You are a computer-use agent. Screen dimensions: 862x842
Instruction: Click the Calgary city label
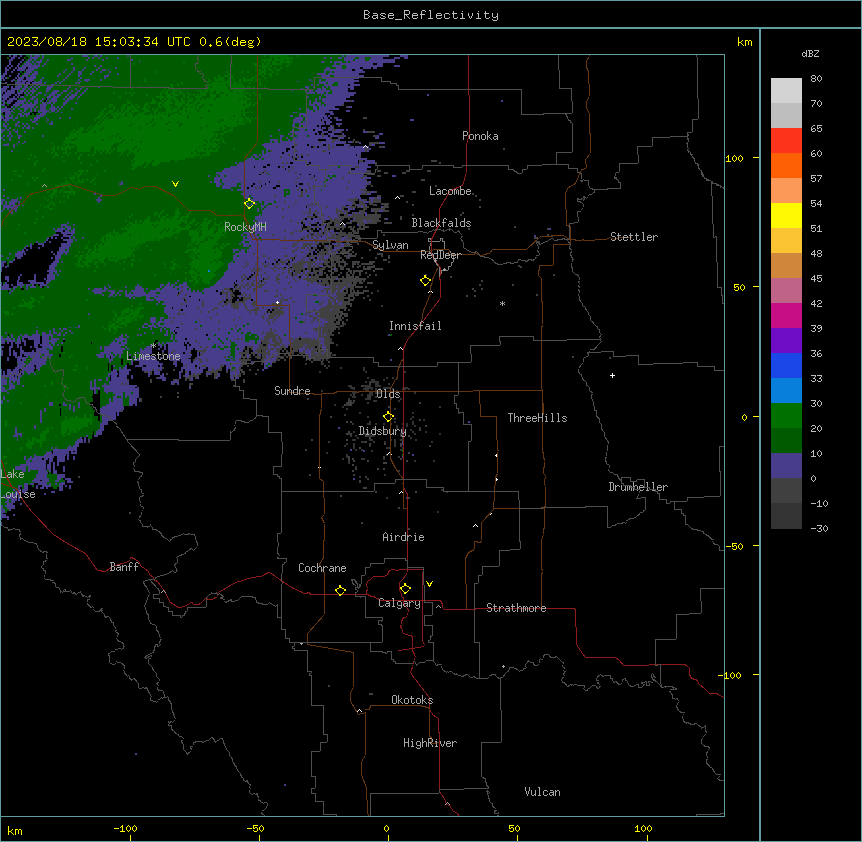pyautogui.click(x=399, y=603)
